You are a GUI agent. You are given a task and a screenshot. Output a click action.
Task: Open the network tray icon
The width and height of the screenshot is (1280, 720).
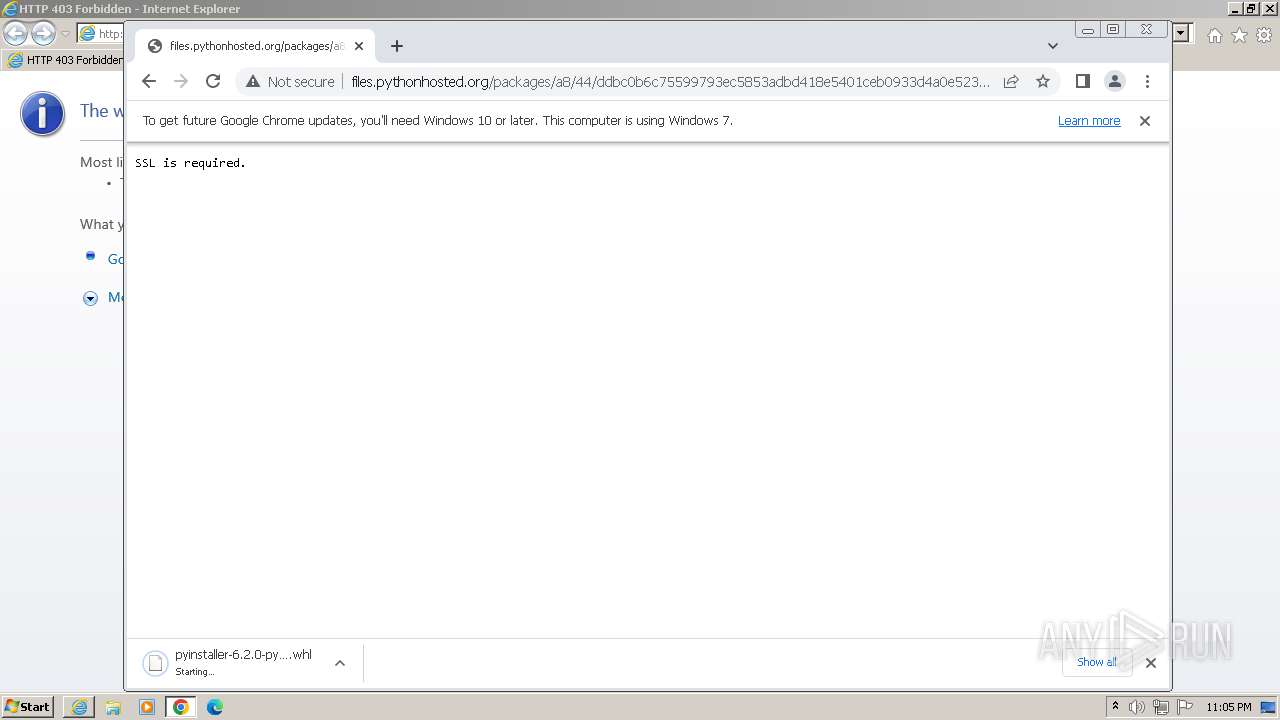pyautogui.click(x=1161, y=707)
